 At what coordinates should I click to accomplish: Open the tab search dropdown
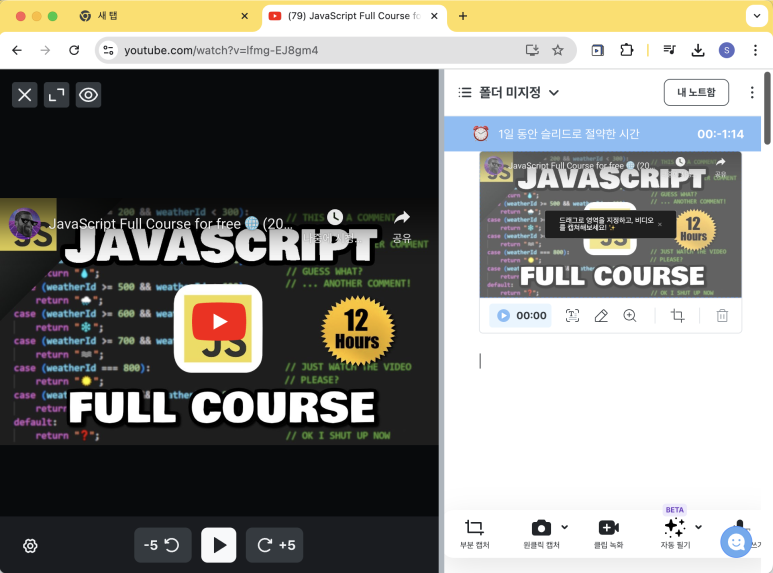[757, 16]
